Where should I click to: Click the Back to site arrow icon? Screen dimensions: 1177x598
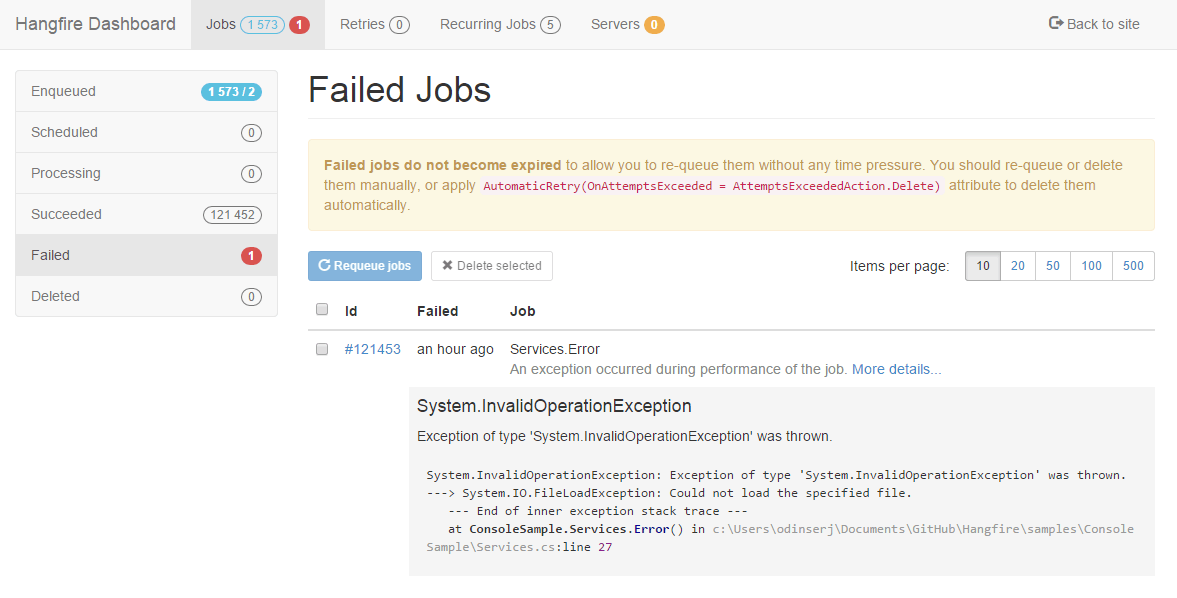click(x=1055, y=23)
